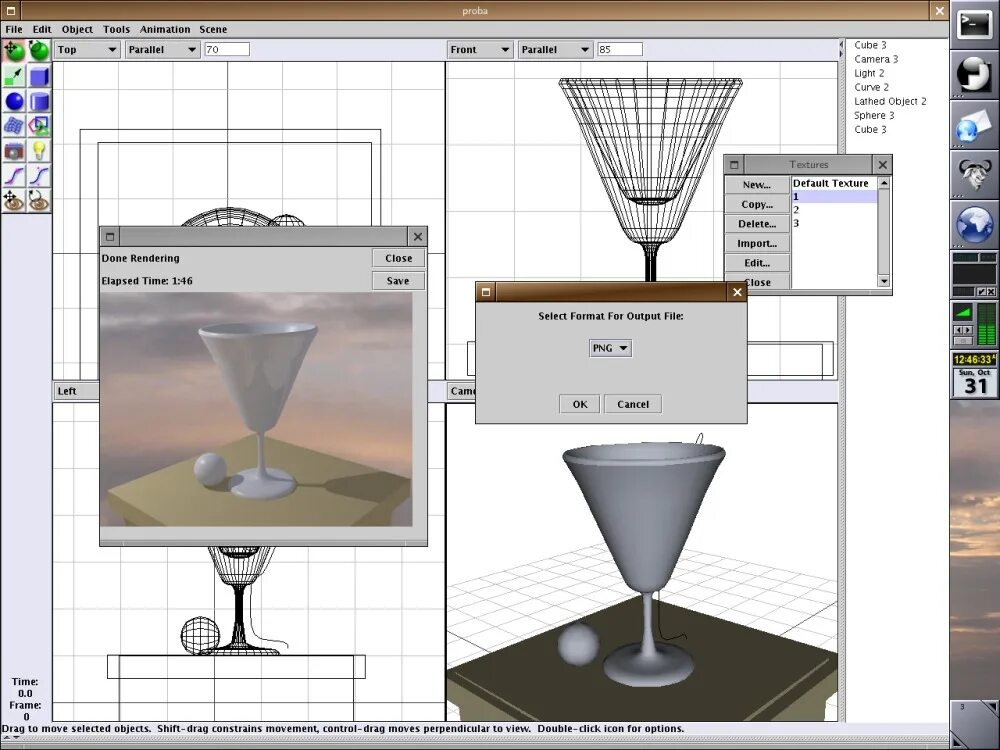Click the rendered glass image preview

tap(256, 409)
